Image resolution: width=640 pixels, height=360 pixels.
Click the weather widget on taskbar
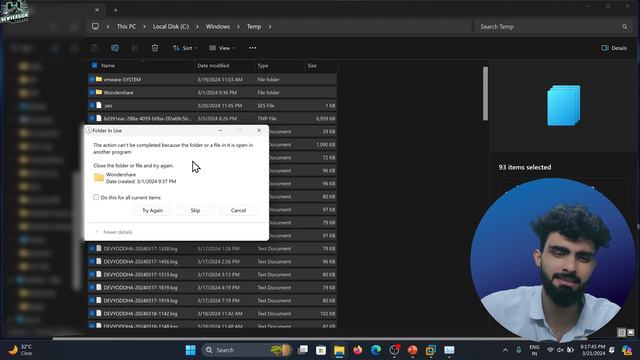click(20, 350)
